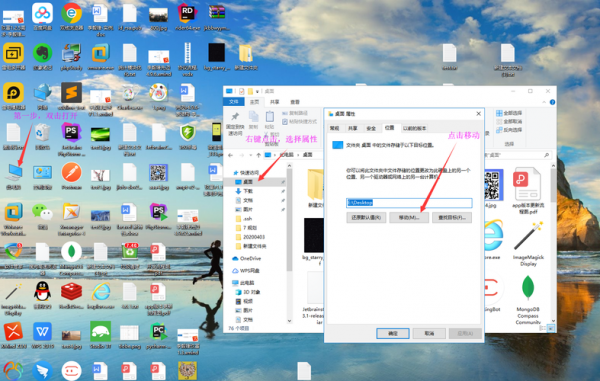Select the Android Studio desktop icon

(100, 335)
